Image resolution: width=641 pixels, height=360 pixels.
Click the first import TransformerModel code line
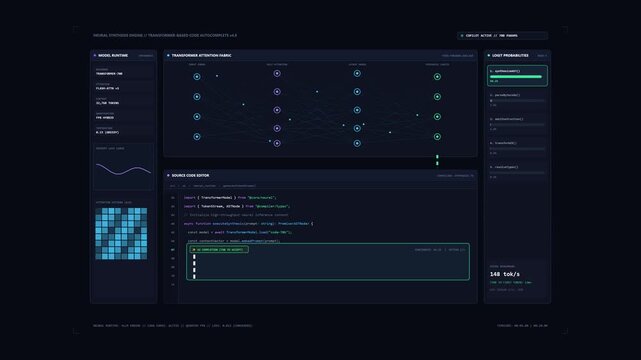click(x=230, y=197)
